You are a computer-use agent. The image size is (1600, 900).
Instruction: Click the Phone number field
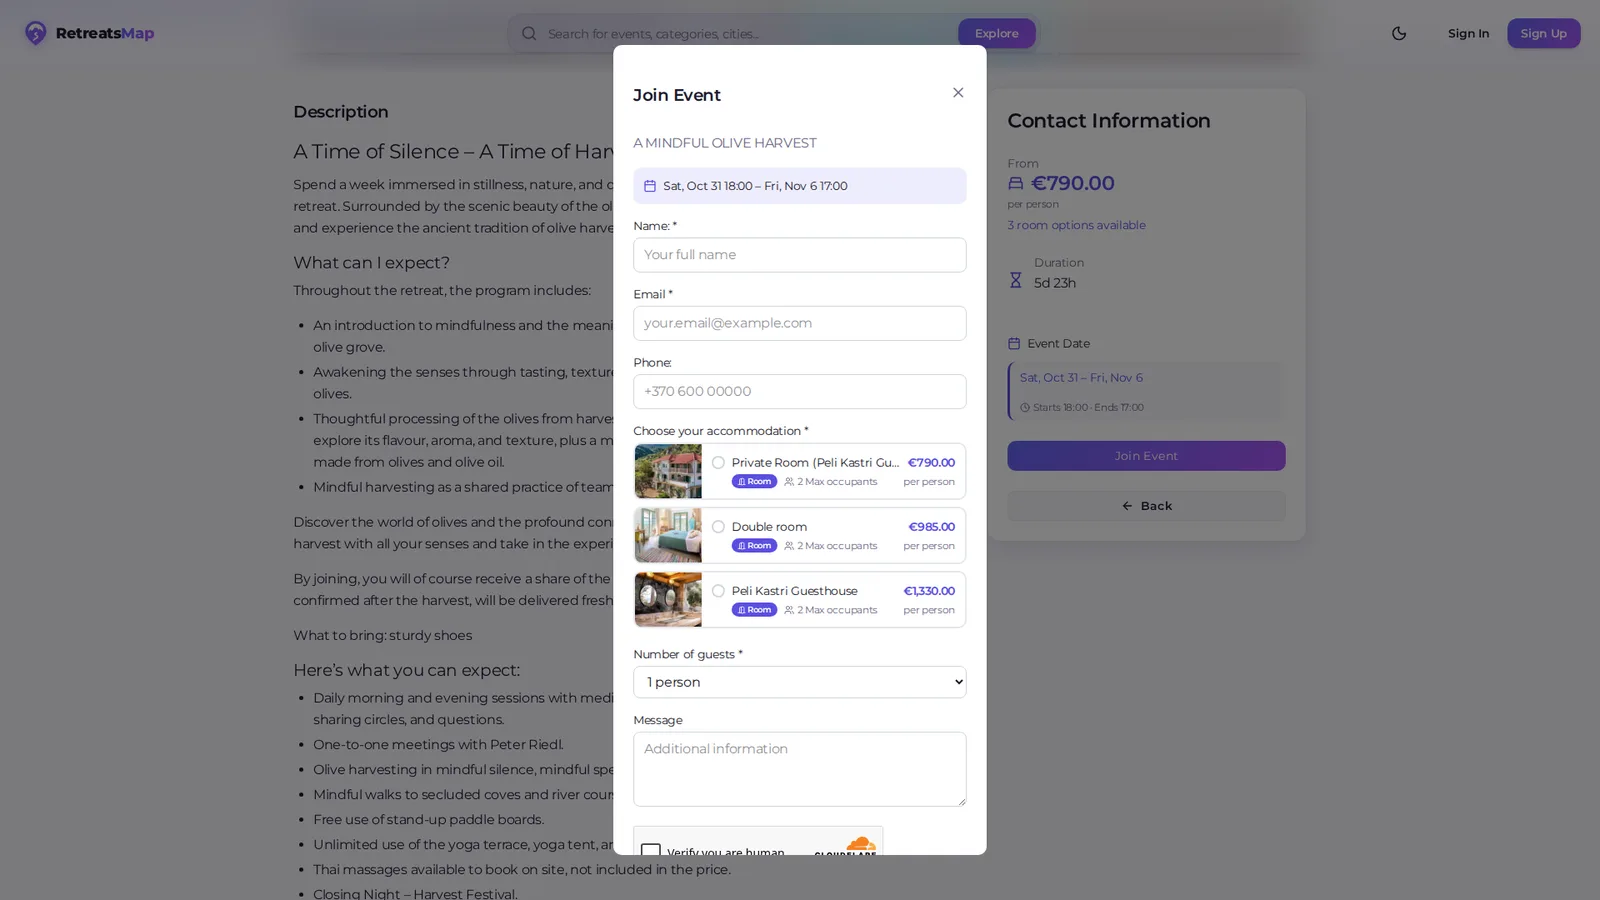pyautogui.click(x=800, y=392)
